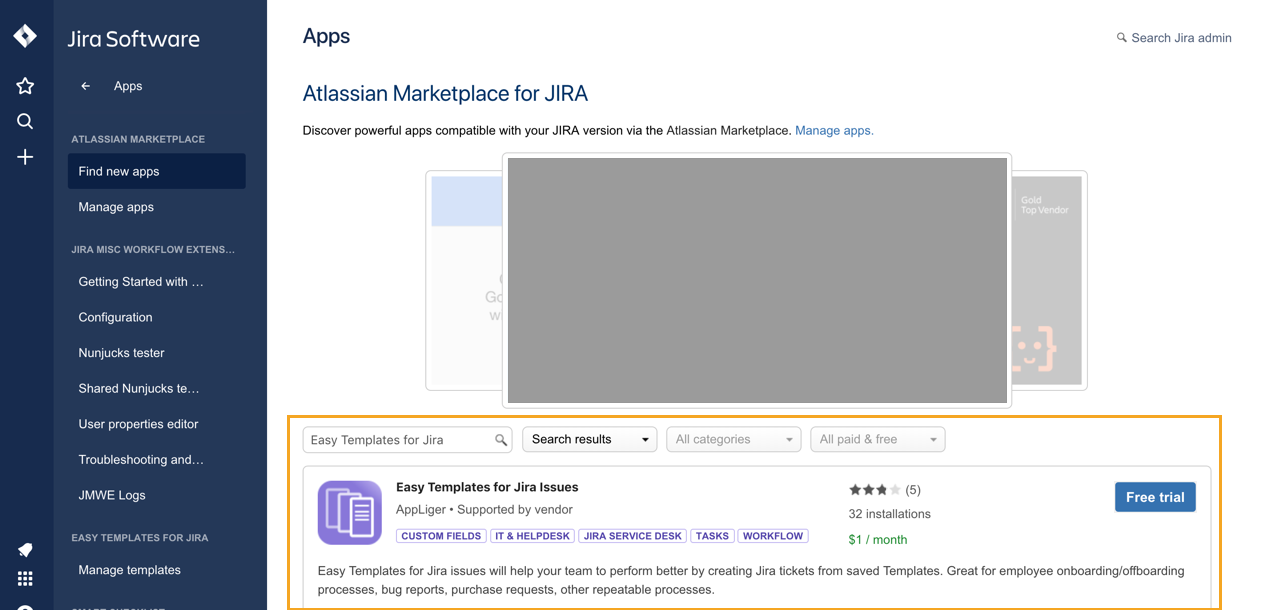1274x610 pixels.
Task: Open search from the sidebar magnifier icon
Action: [x=25, y=122]
